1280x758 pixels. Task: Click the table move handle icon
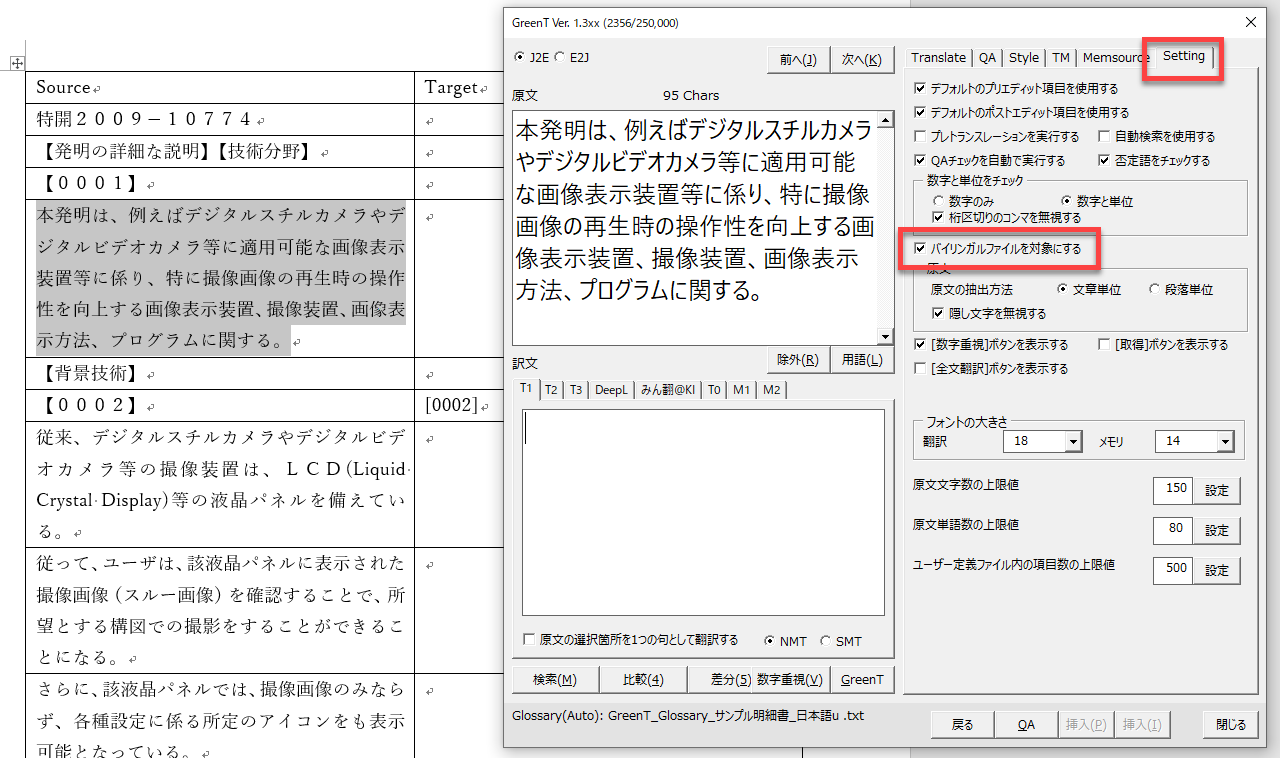click(x=17, y=63)
